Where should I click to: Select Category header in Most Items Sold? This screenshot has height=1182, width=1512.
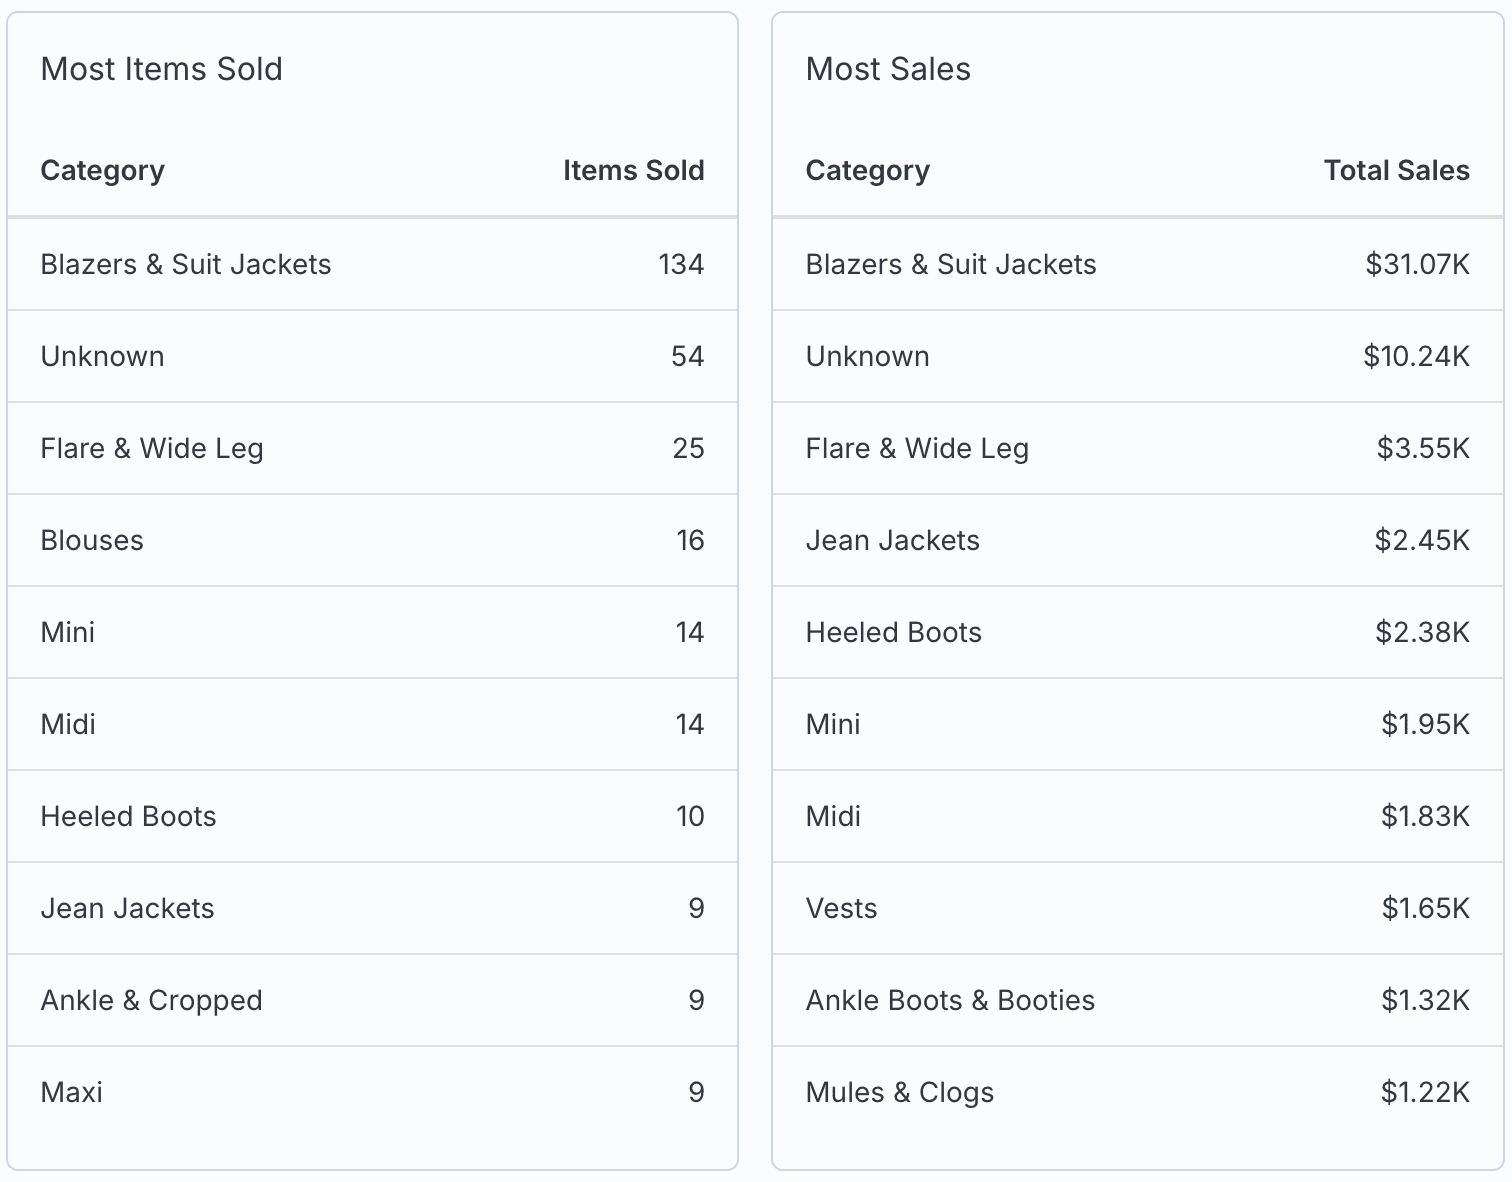tap(102, 170)
